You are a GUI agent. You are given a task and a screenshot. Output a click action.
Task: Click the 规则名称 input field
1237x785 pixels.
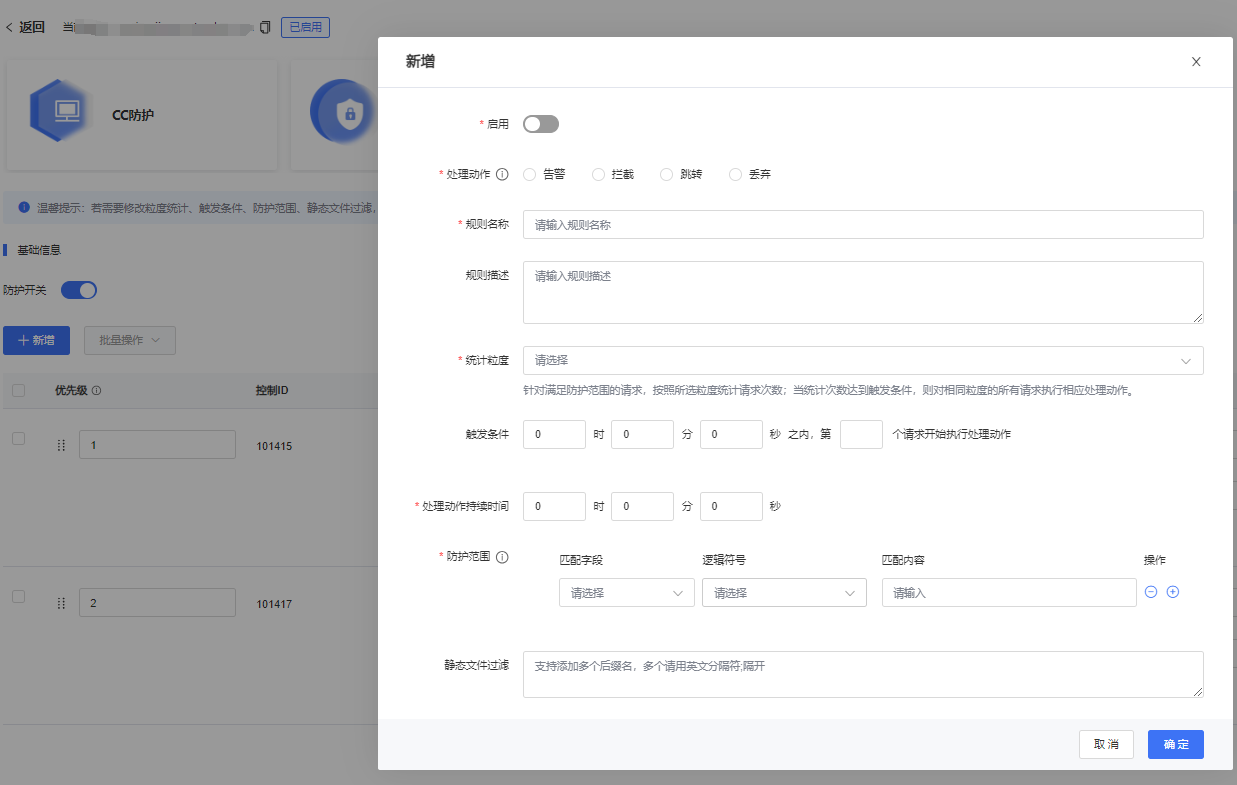click(862, 225)
